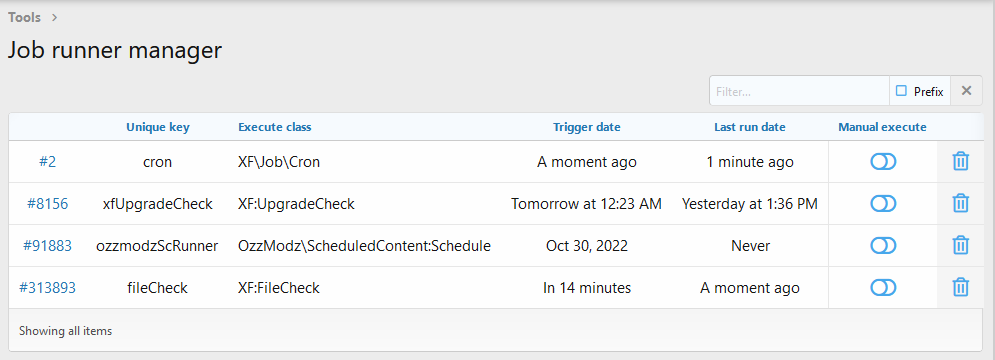Screen dimensions: 995x360
Task: Click the Last run date header
Action: [x=749, y=127]
